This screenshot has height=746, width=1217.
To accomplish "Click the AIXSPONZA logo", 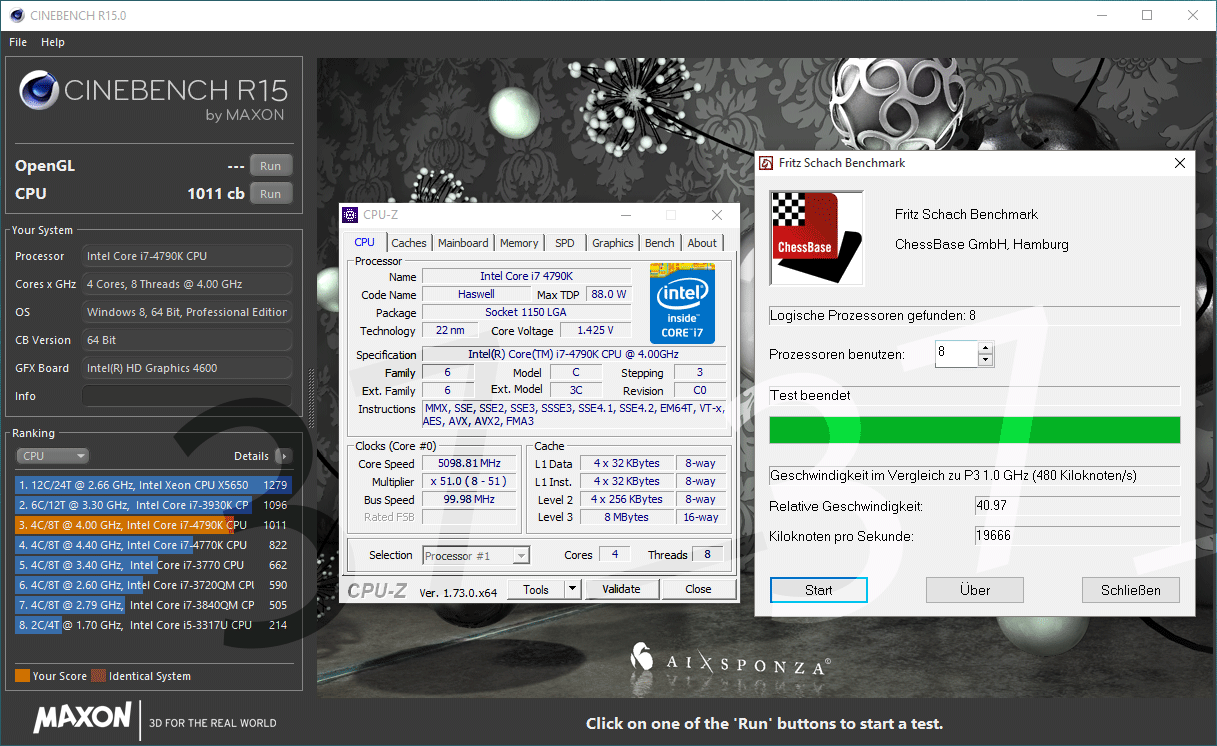I will point(731,660).
